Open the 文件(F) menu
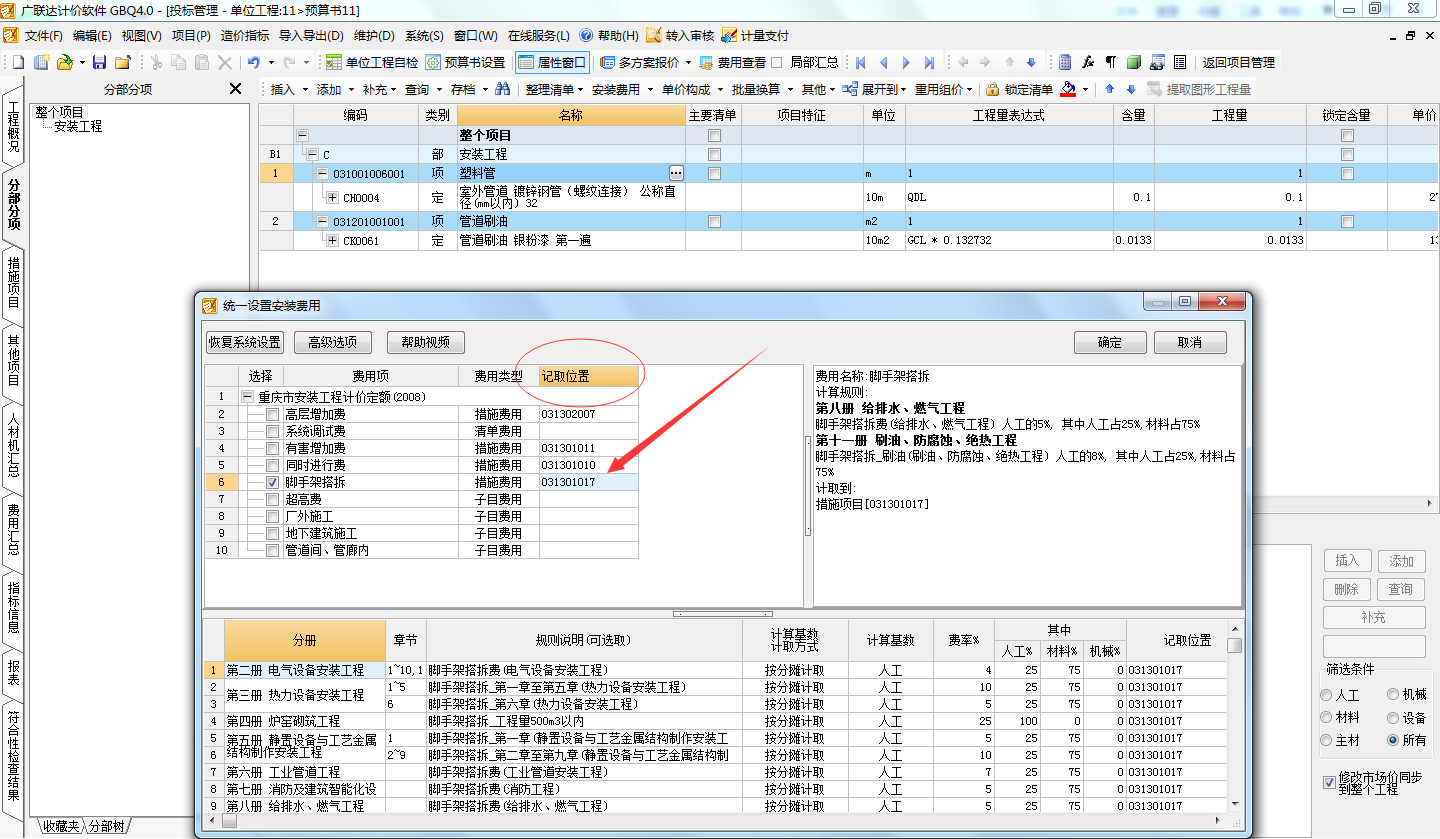Screen dimensions: 1440x839 [44, 35]
